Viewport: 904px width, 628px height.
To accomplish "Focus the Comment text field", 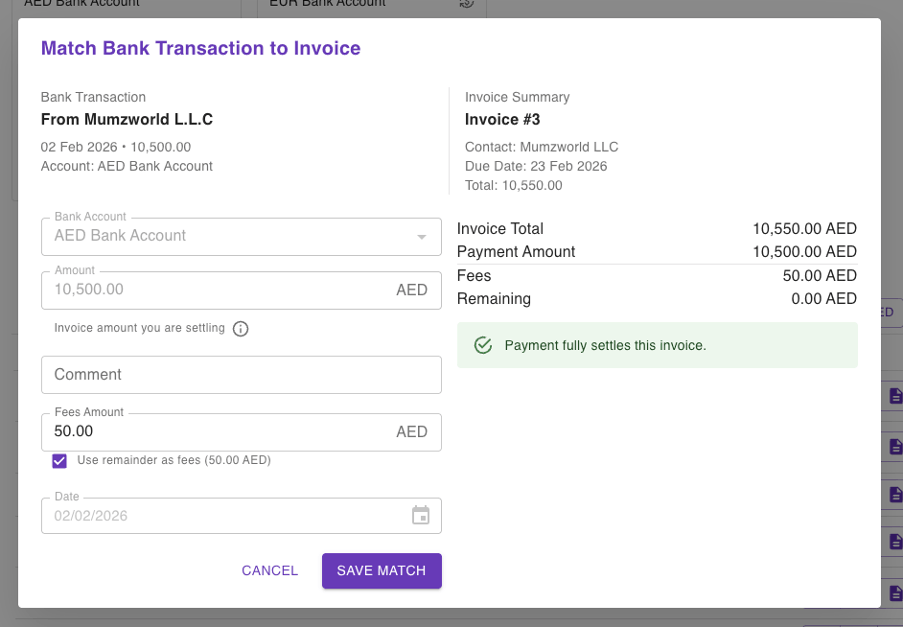I will (241, 375).
